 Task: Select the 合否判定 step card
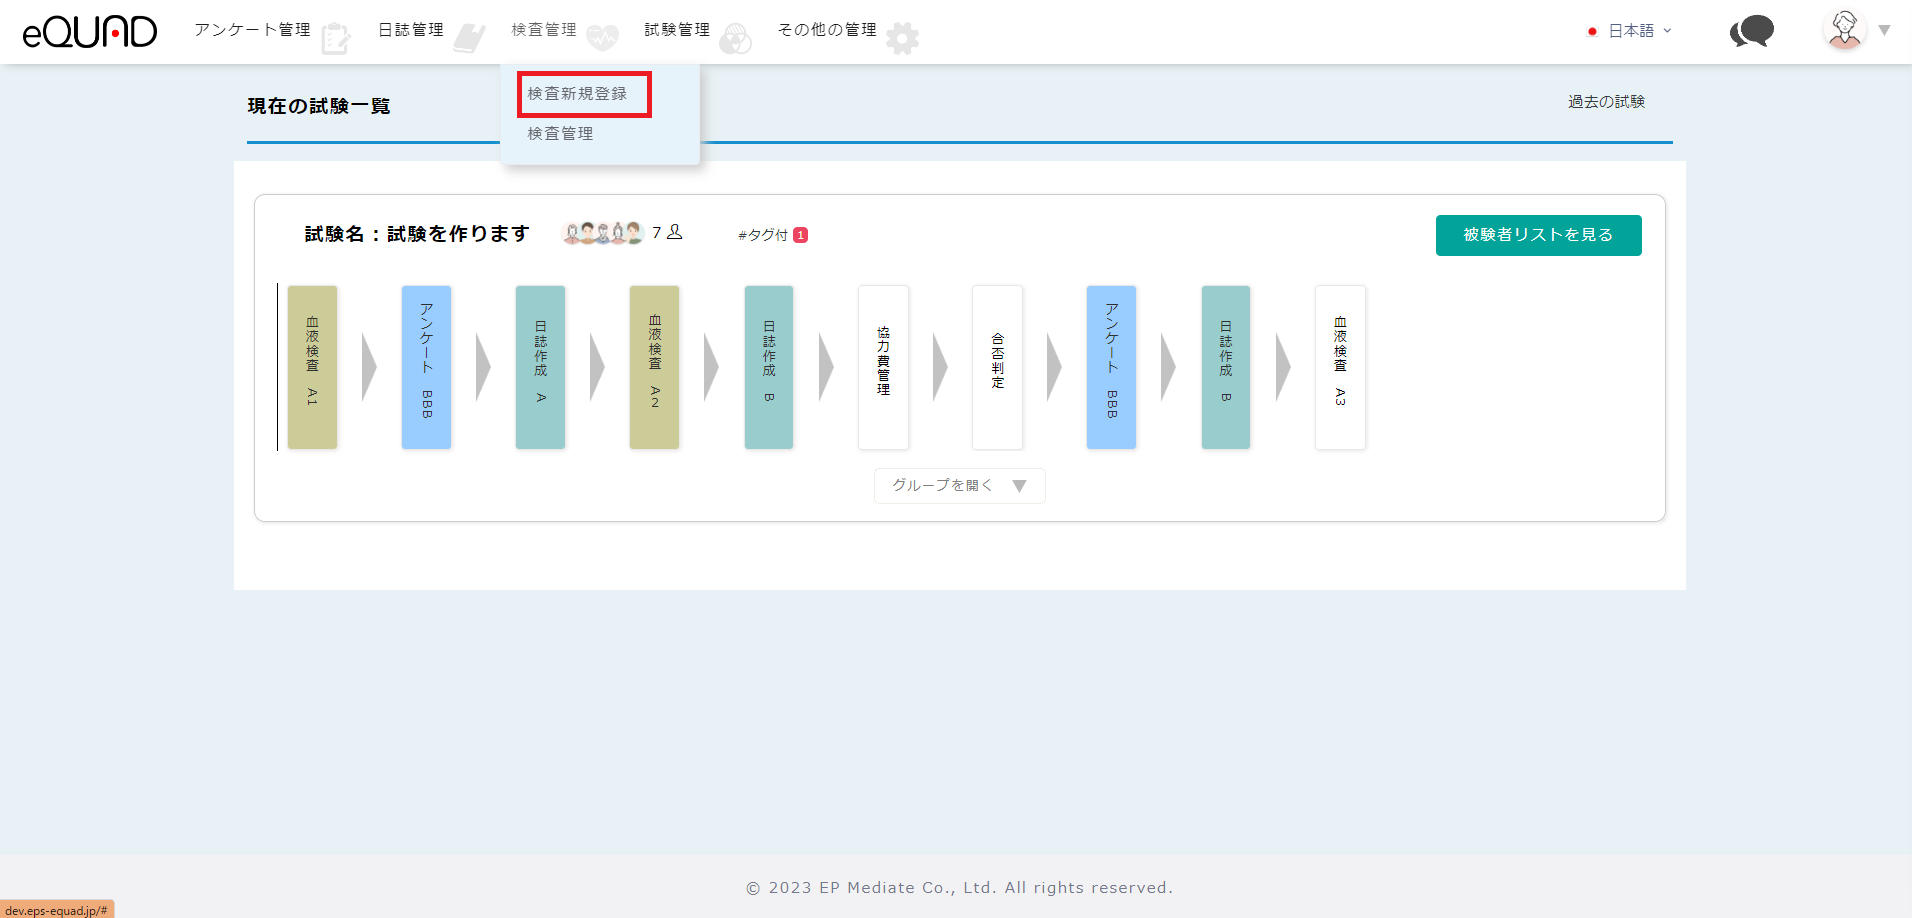(x=997, y=367)
